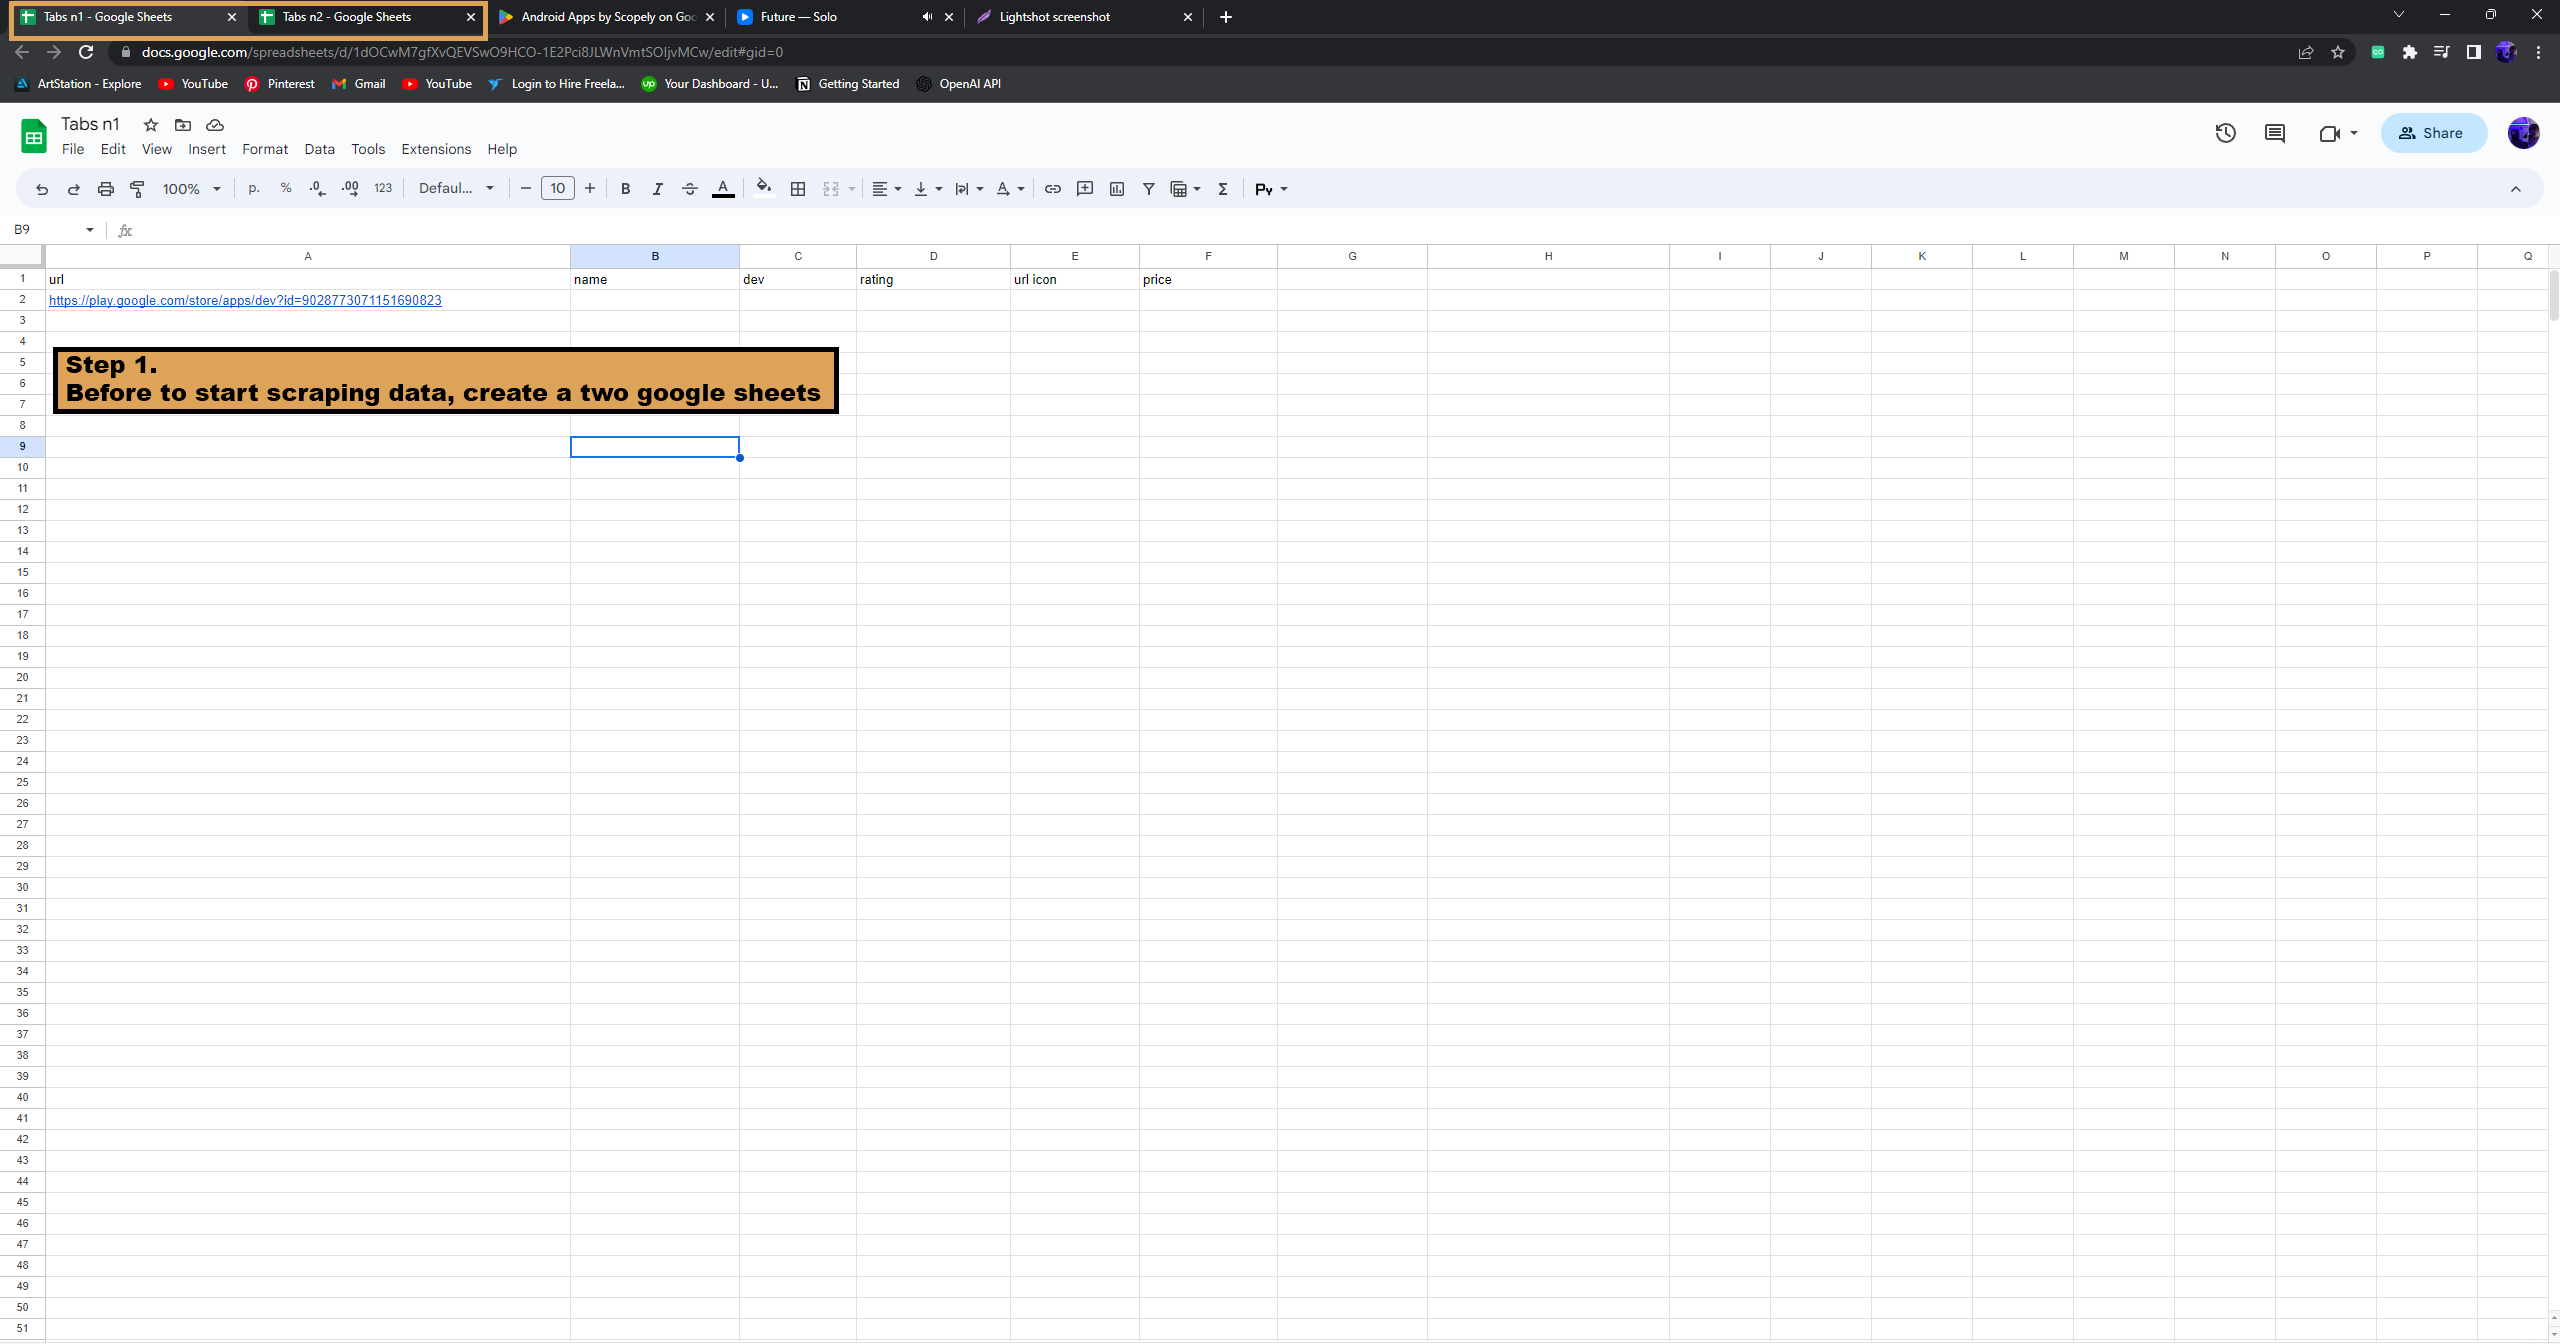Toggle italic formatting
The width and height of the screenshot is (2560, 1344).
click(657, 189)
